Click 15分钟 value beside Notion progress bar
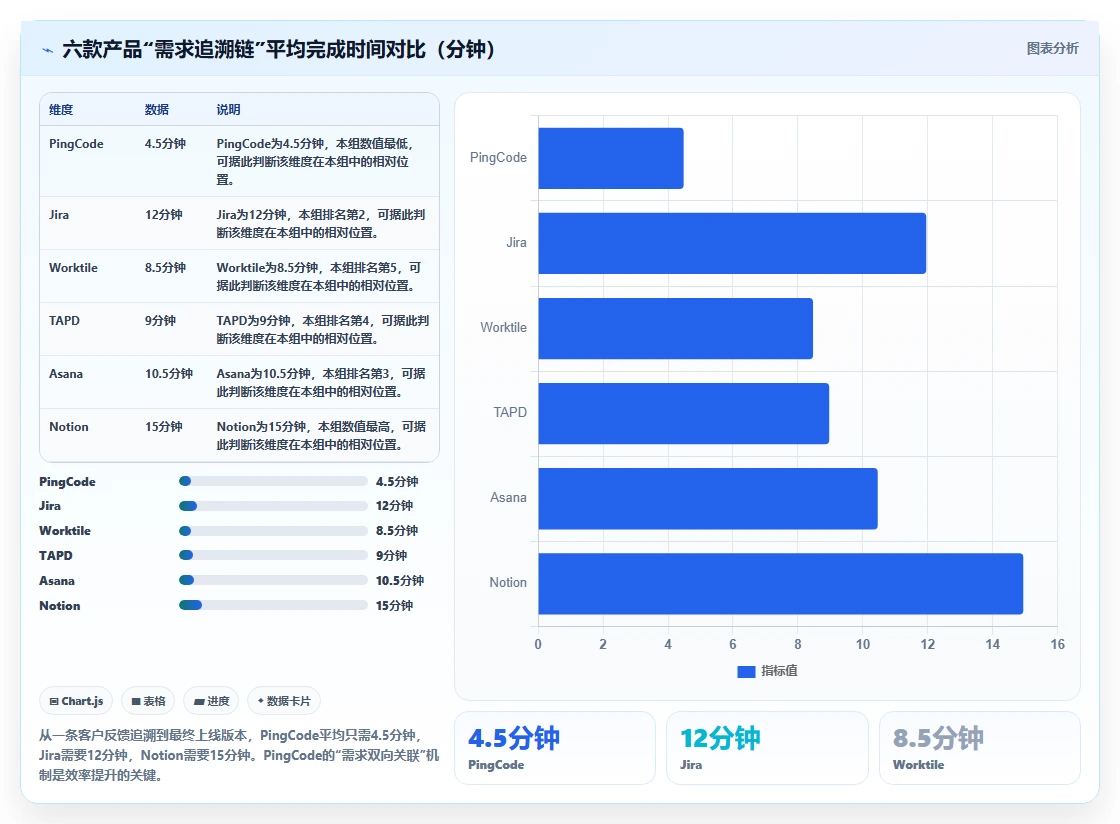 (394, 606)
